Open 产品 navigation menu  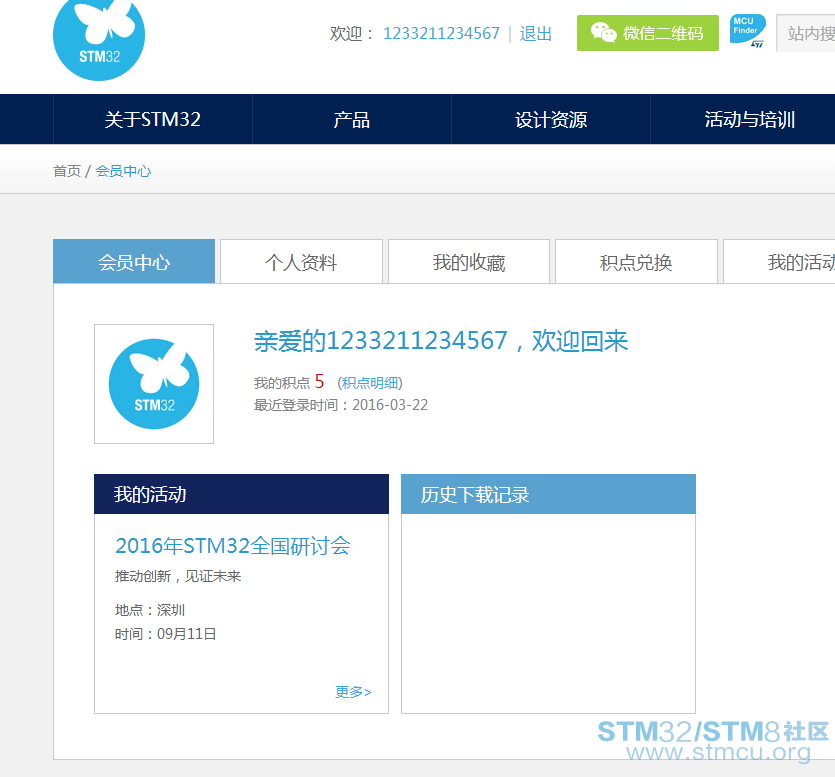tap(351, 119)
